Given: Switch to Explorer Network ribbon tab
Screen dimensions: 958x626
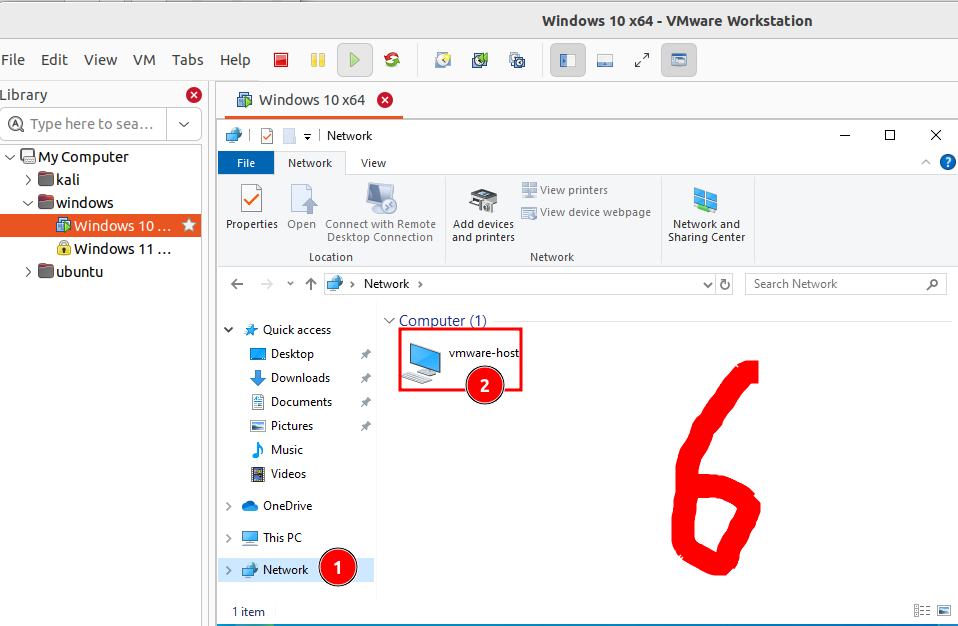Looking at the screenshot, I should (x=310, y=163).
